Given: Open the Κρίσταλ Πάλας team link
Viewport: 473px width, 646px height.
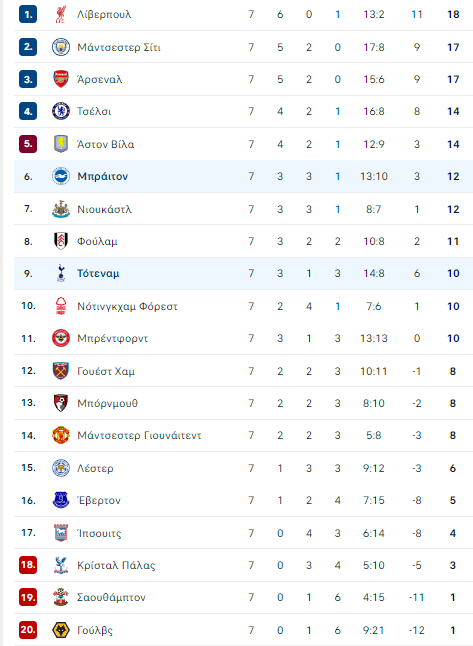Looking at the screenshot, I should pyautogui.click(x=116, y=565).
